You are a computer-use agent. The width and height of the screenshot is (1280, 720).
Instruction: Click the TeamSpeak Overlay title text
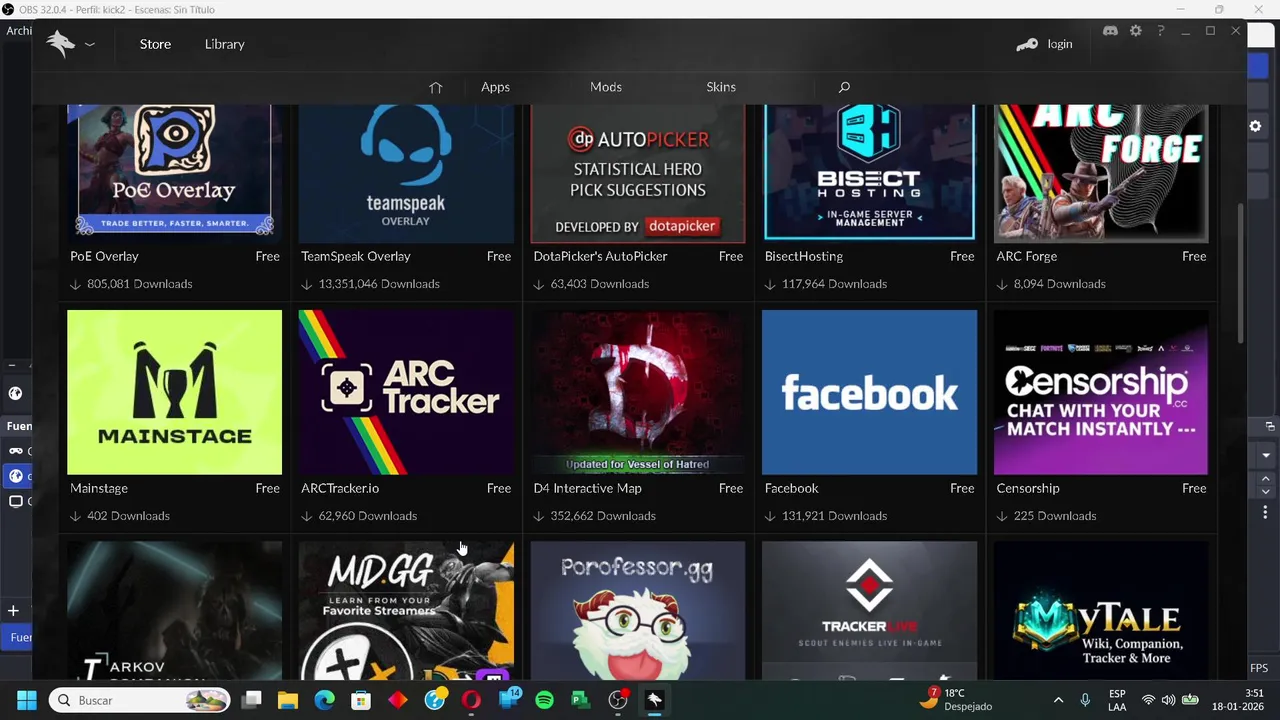(x=356, y=256)
